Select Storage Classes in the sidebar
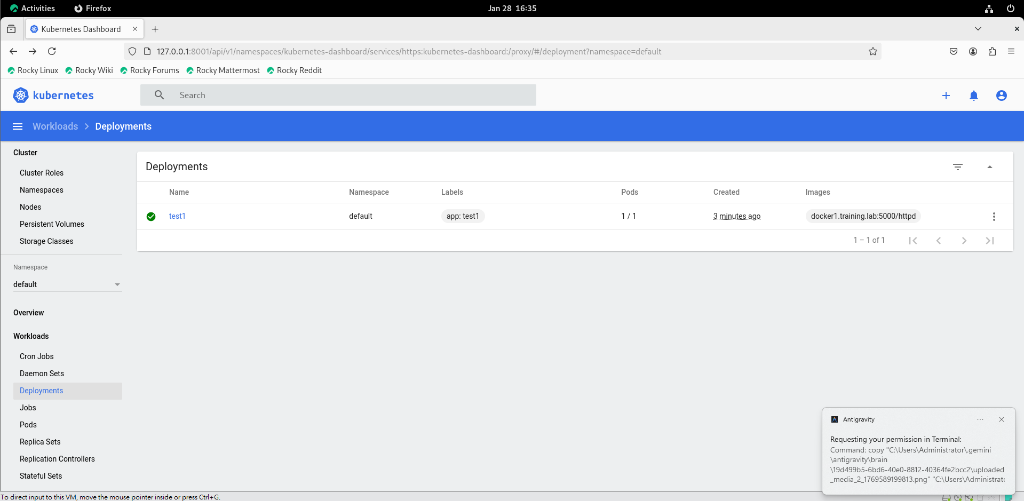Image resolution: width=1024 pixels, height=501 pixels. pos(46,241)
